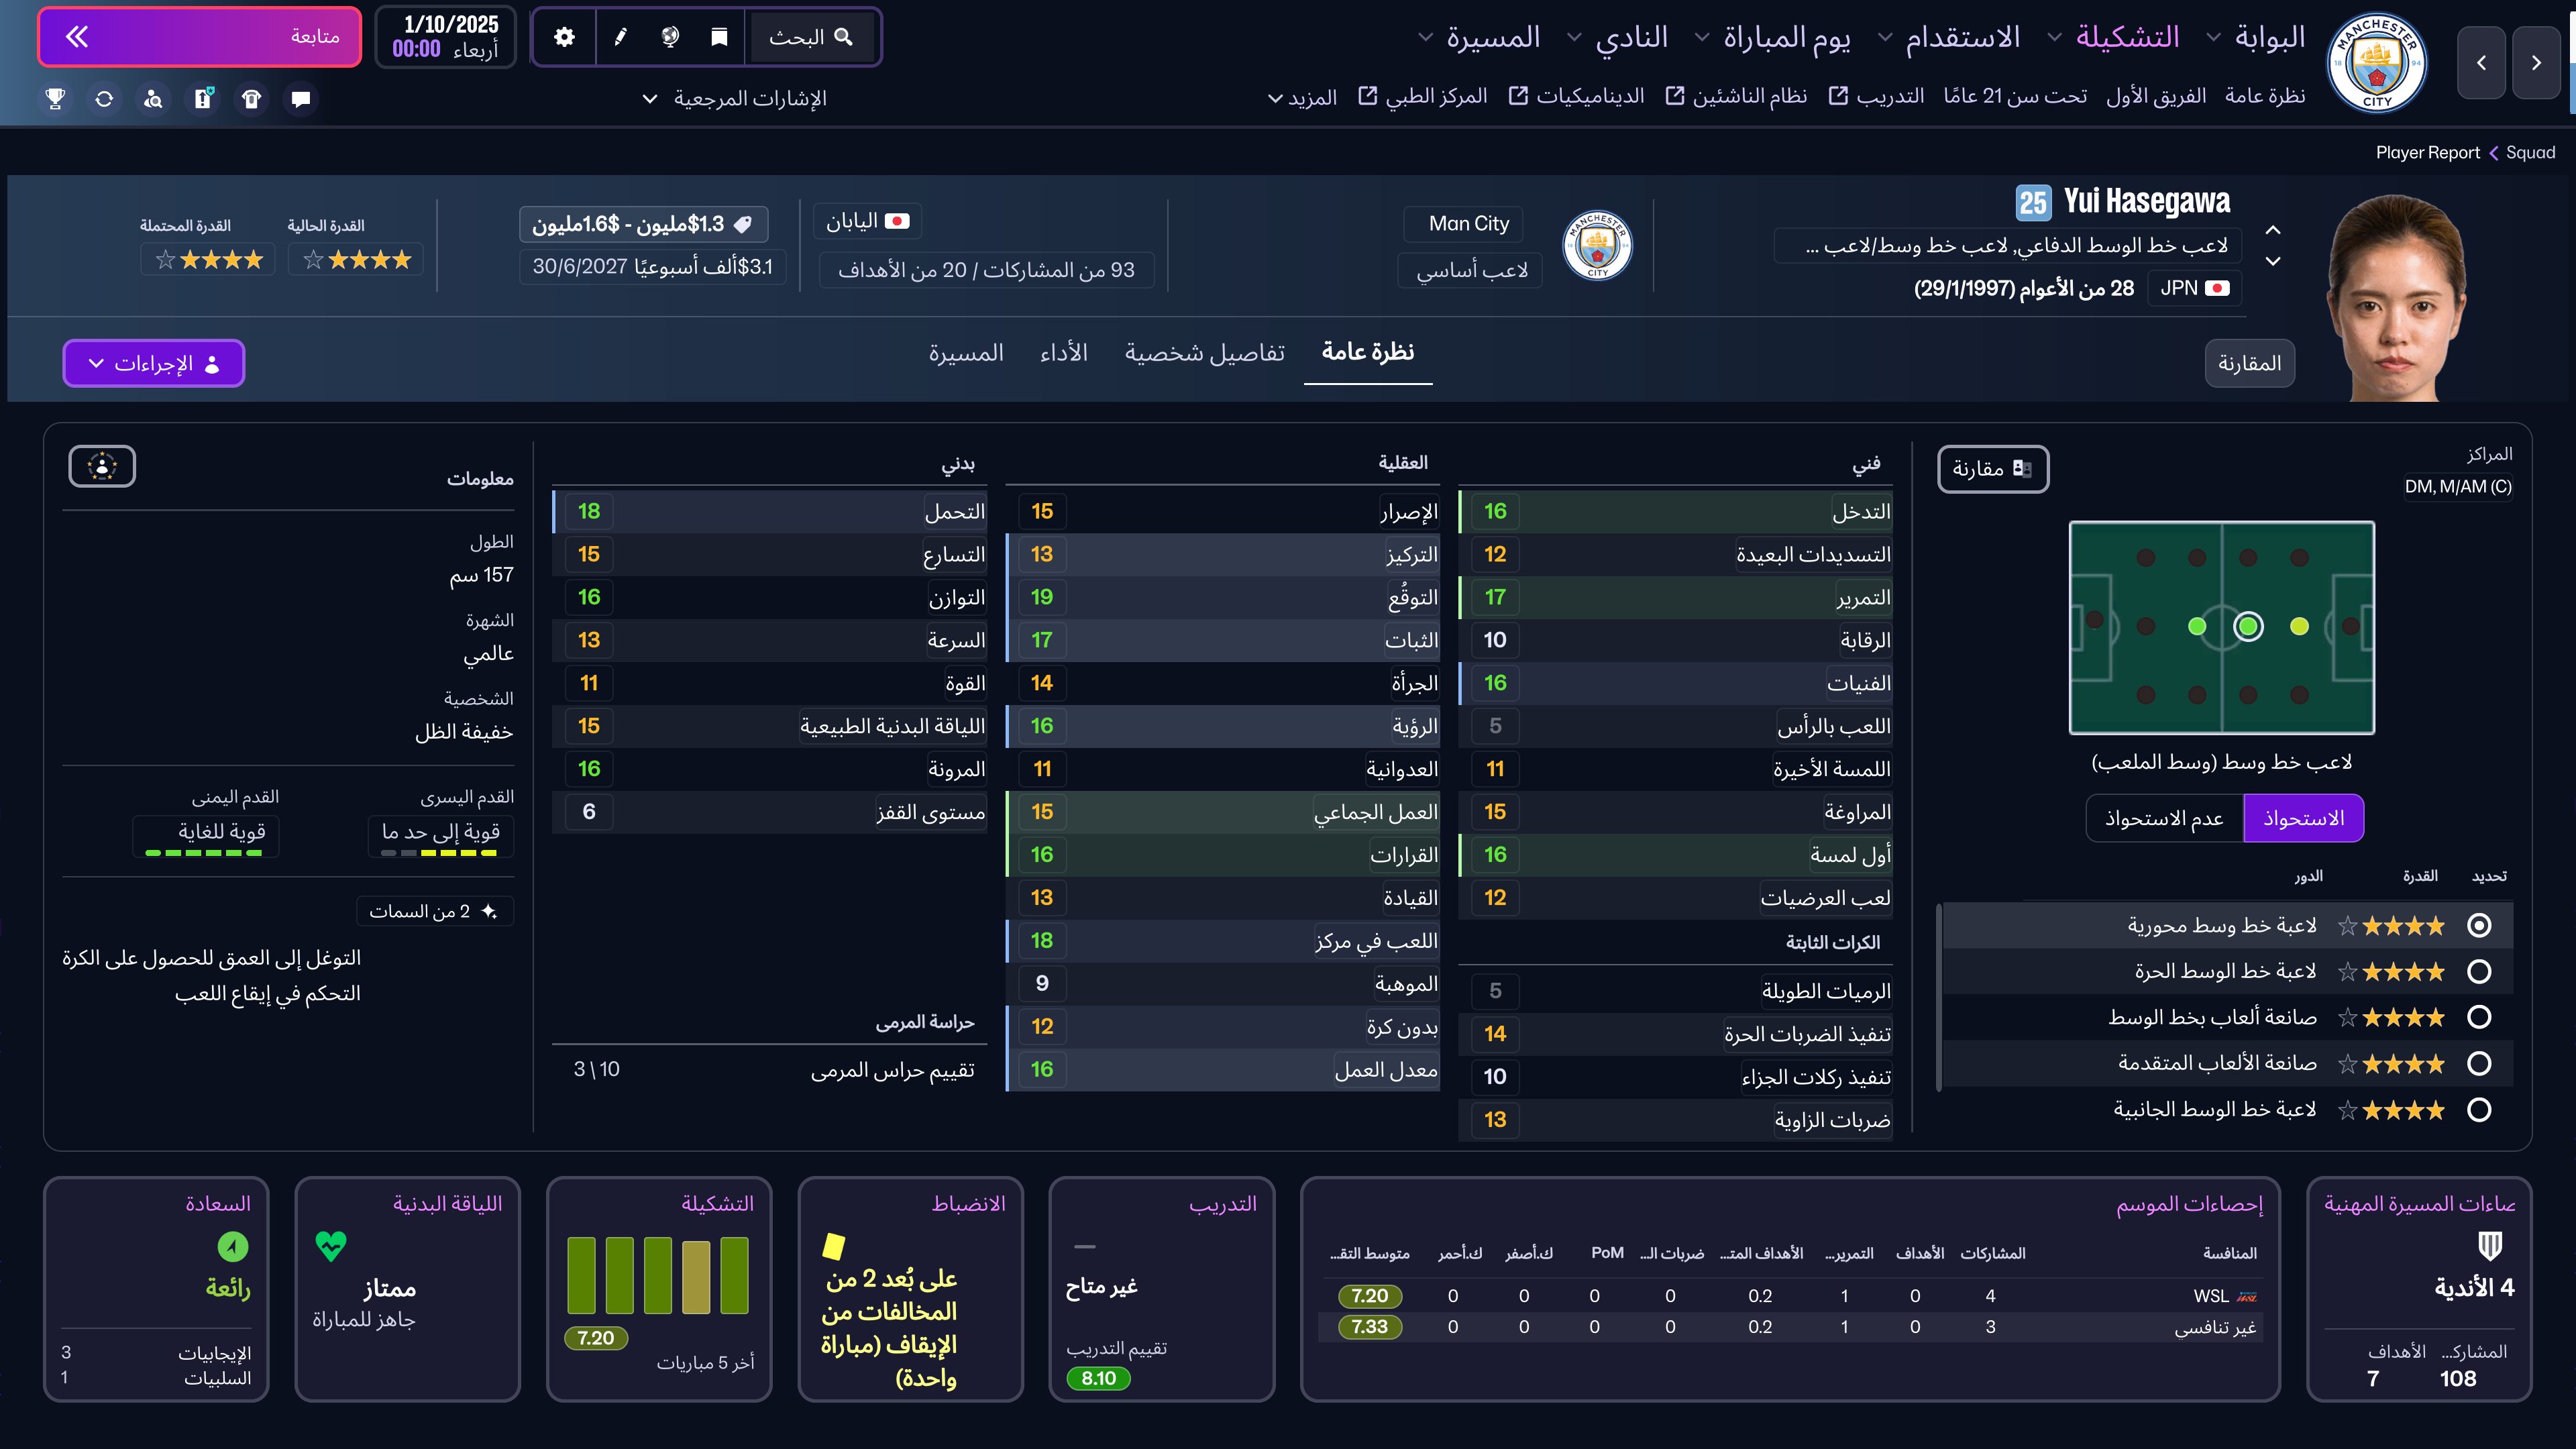Screen dimensions: 2576x1449
Task: Click the pencil edit icon
Action: 620,37
